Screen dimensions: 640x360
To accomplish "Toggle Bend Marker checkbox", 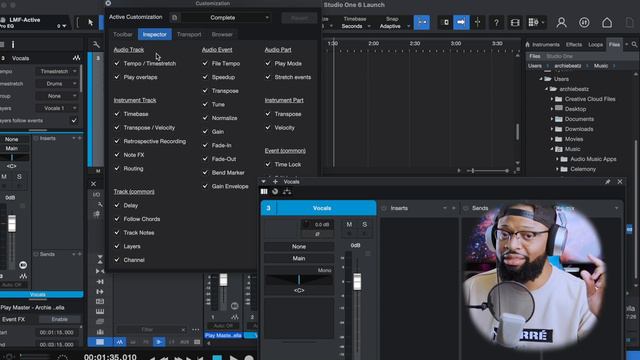I will coord(205,173).
